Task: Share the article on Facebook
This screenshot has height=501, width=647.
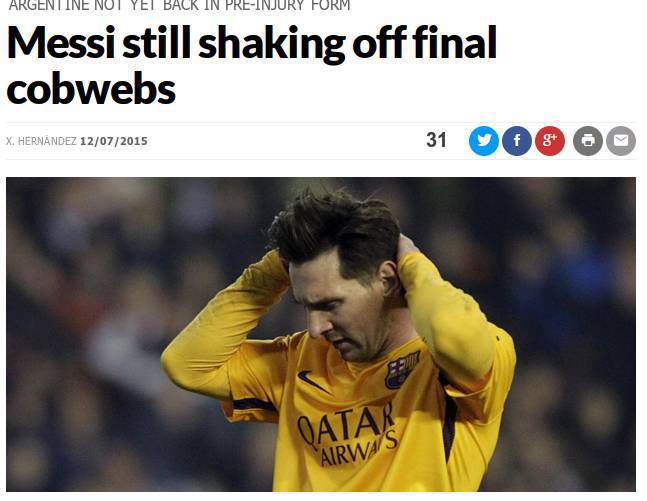Action: click(517, 141)
